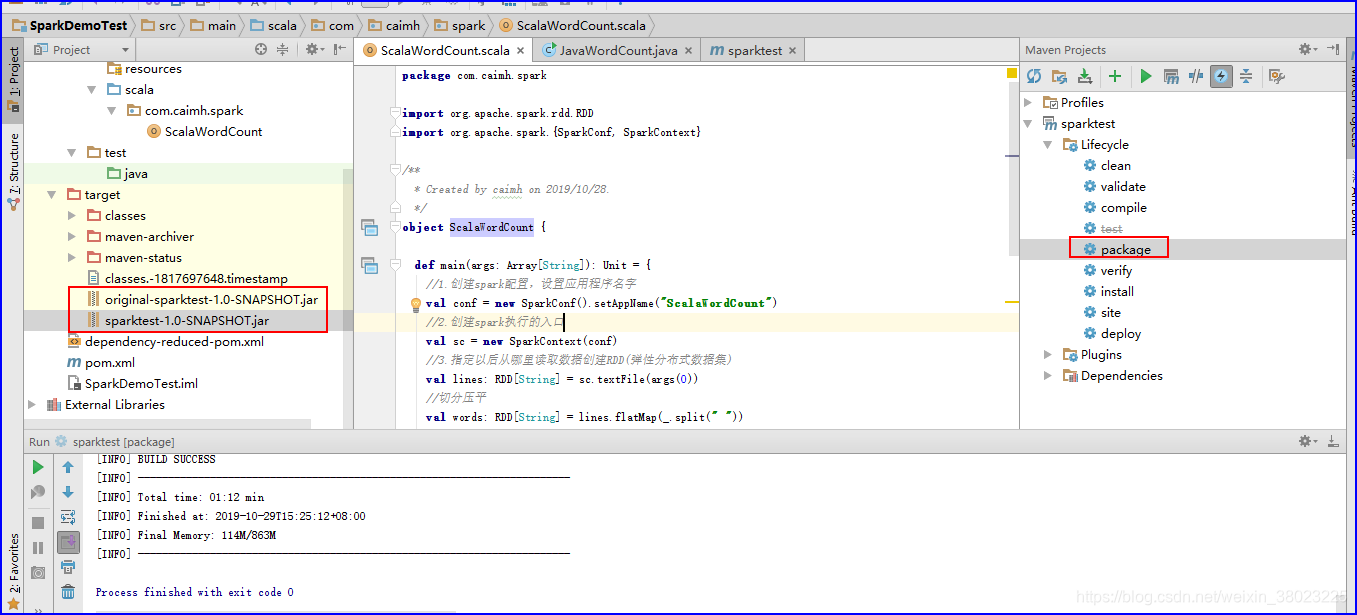Screen dimensions: 1357x615
Task: Run the Maven build with green play icon
Action: click(1146, 76)
